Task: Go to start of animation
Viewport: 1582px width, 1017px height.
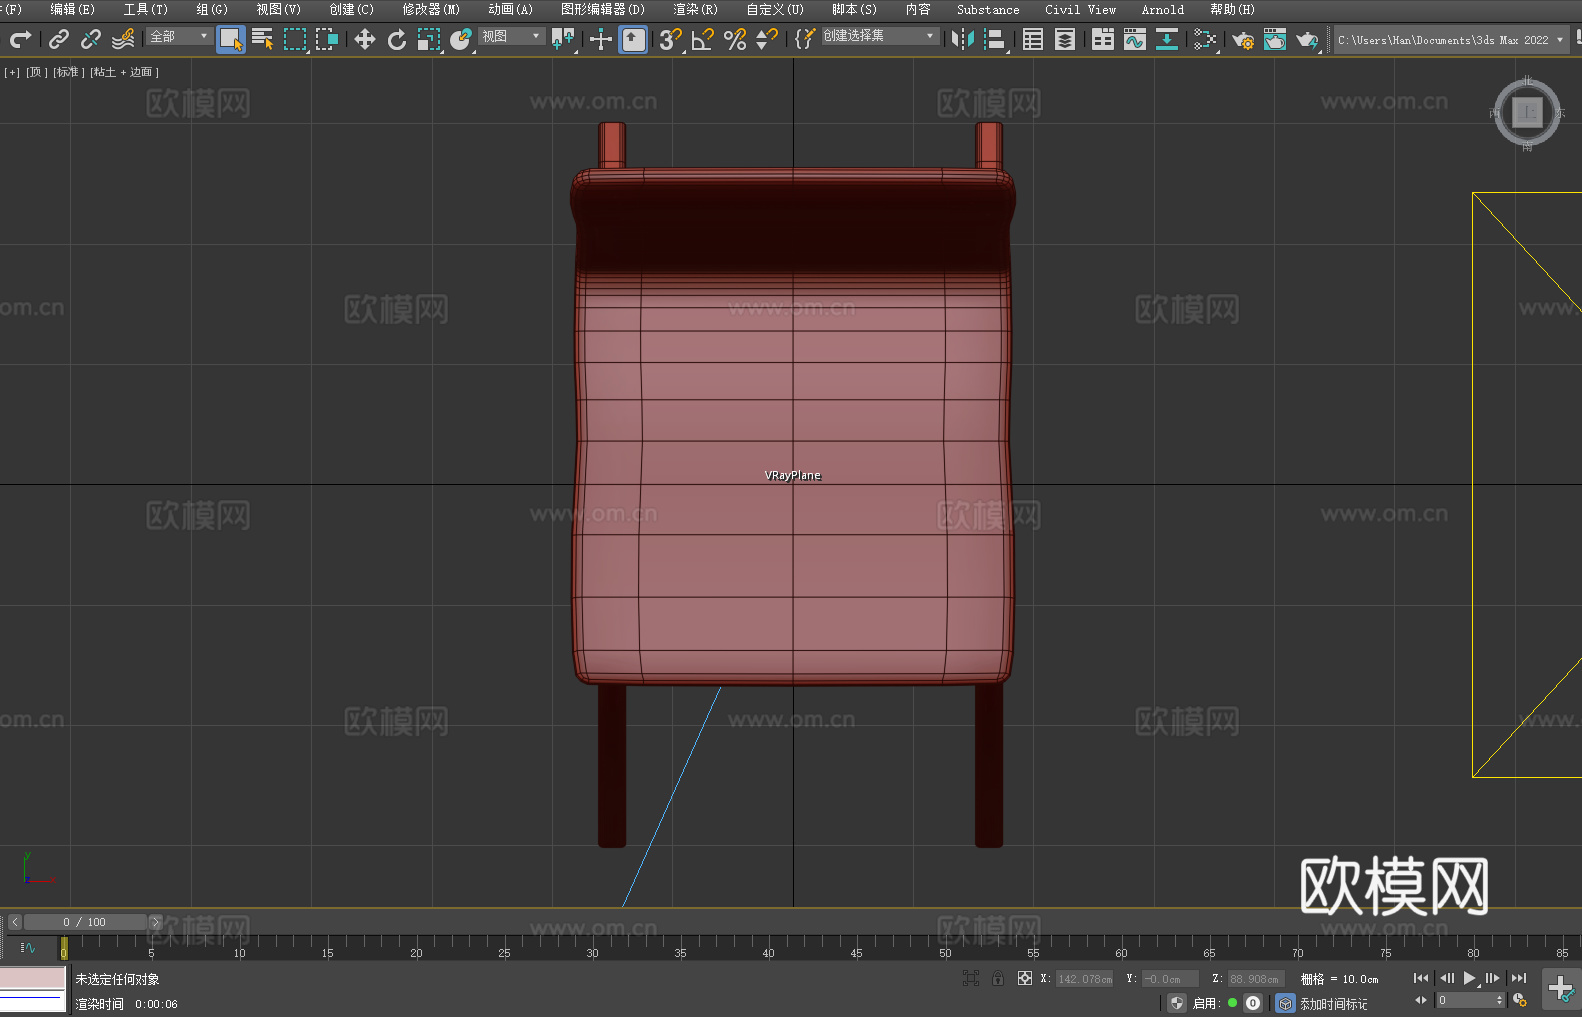Action: click(1420, 978)
